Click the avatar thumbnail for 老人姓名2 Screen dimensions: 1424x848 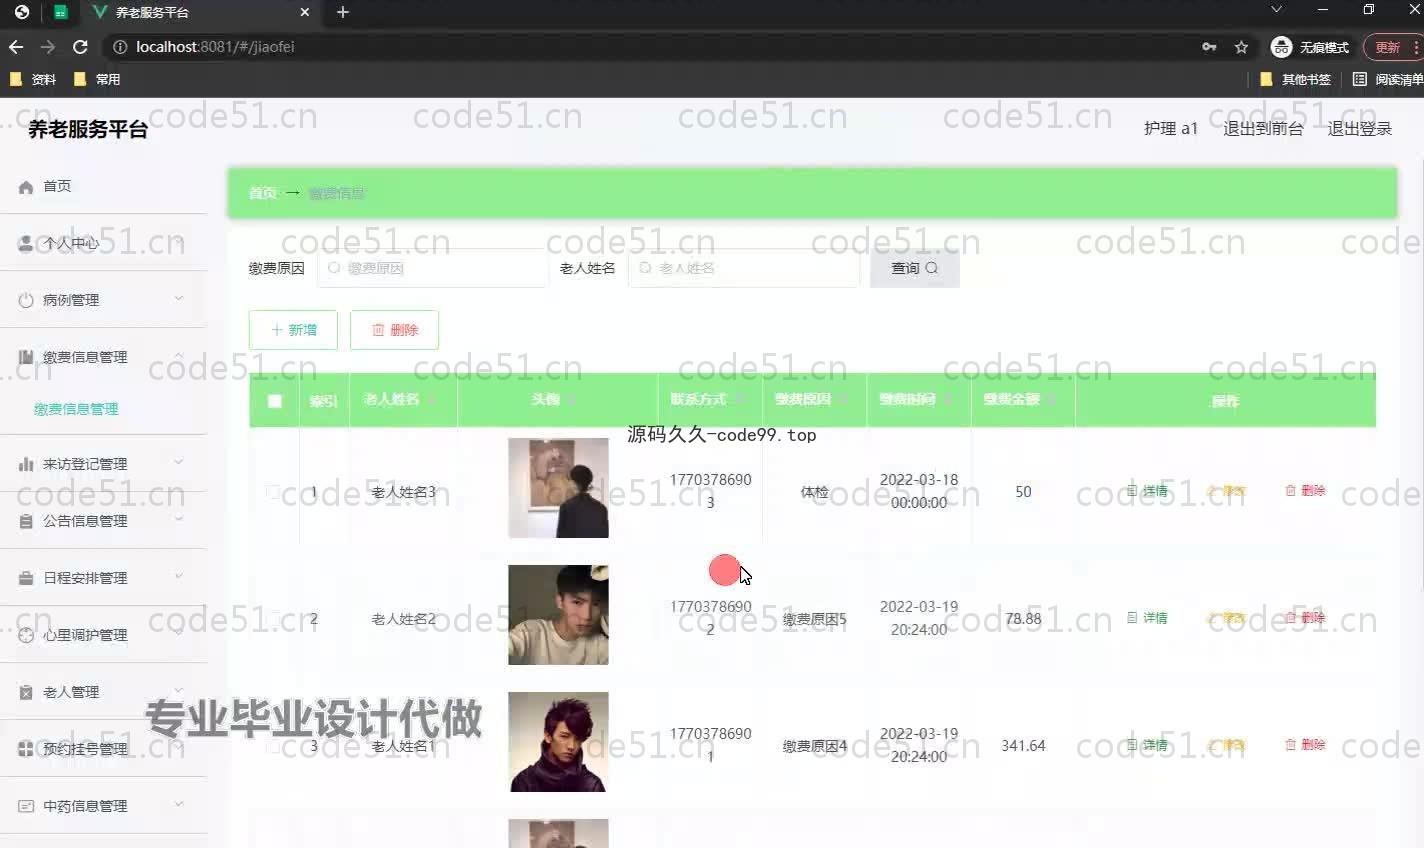pos(558,615)
